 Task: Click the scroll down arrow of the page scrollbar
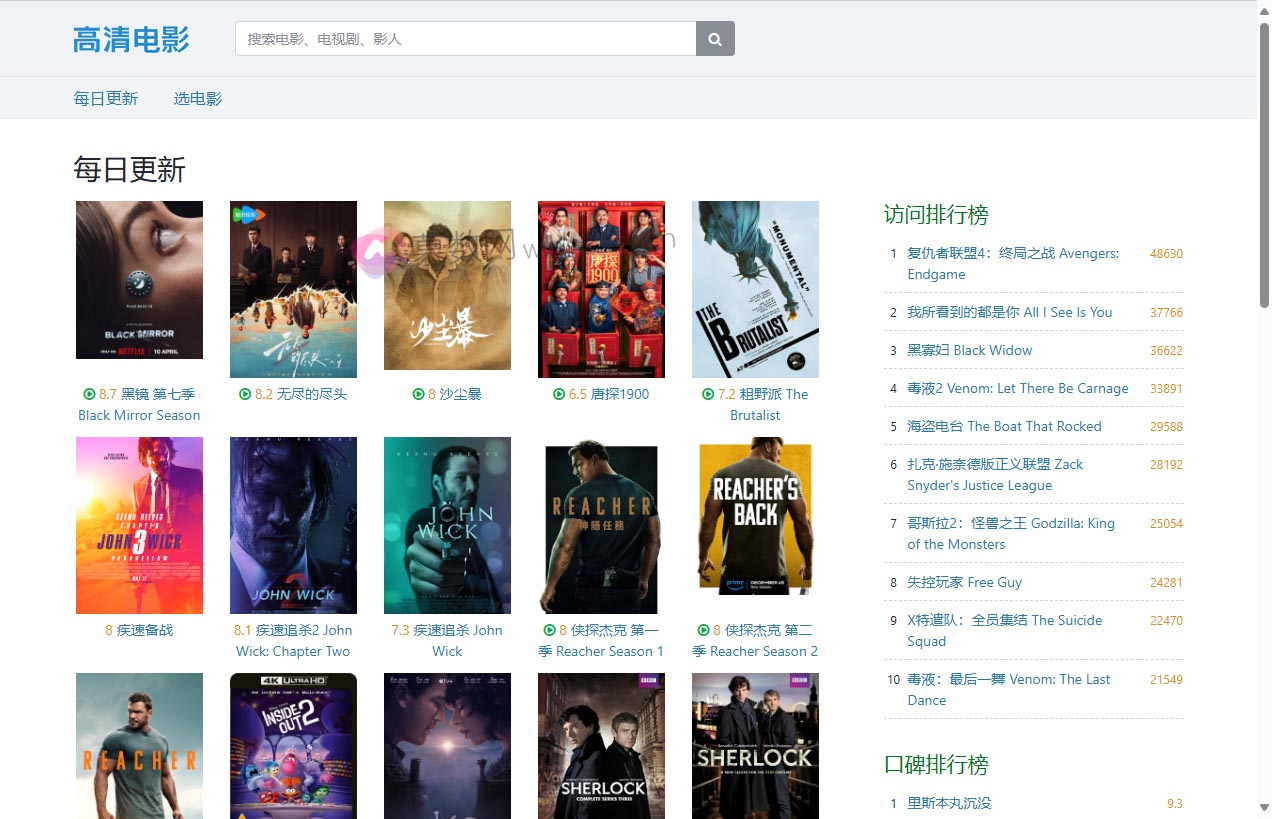(x=1264, y=807)
